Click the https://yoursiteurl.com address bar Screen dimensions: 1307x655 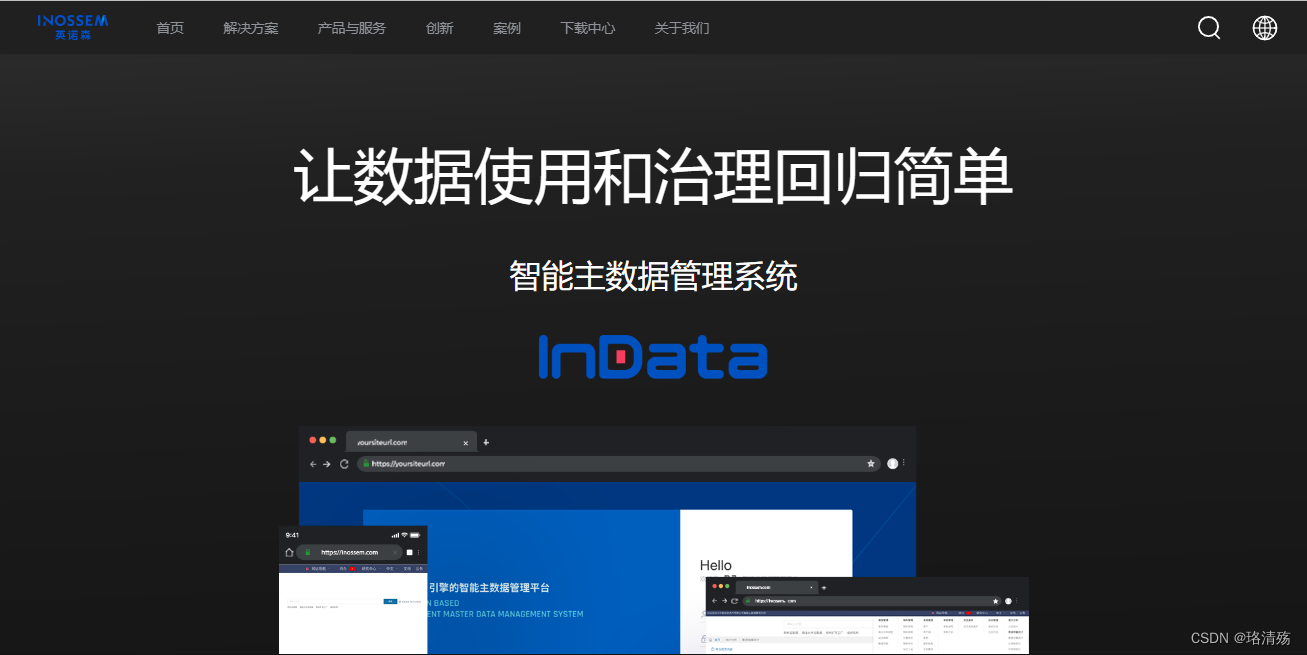618,464
